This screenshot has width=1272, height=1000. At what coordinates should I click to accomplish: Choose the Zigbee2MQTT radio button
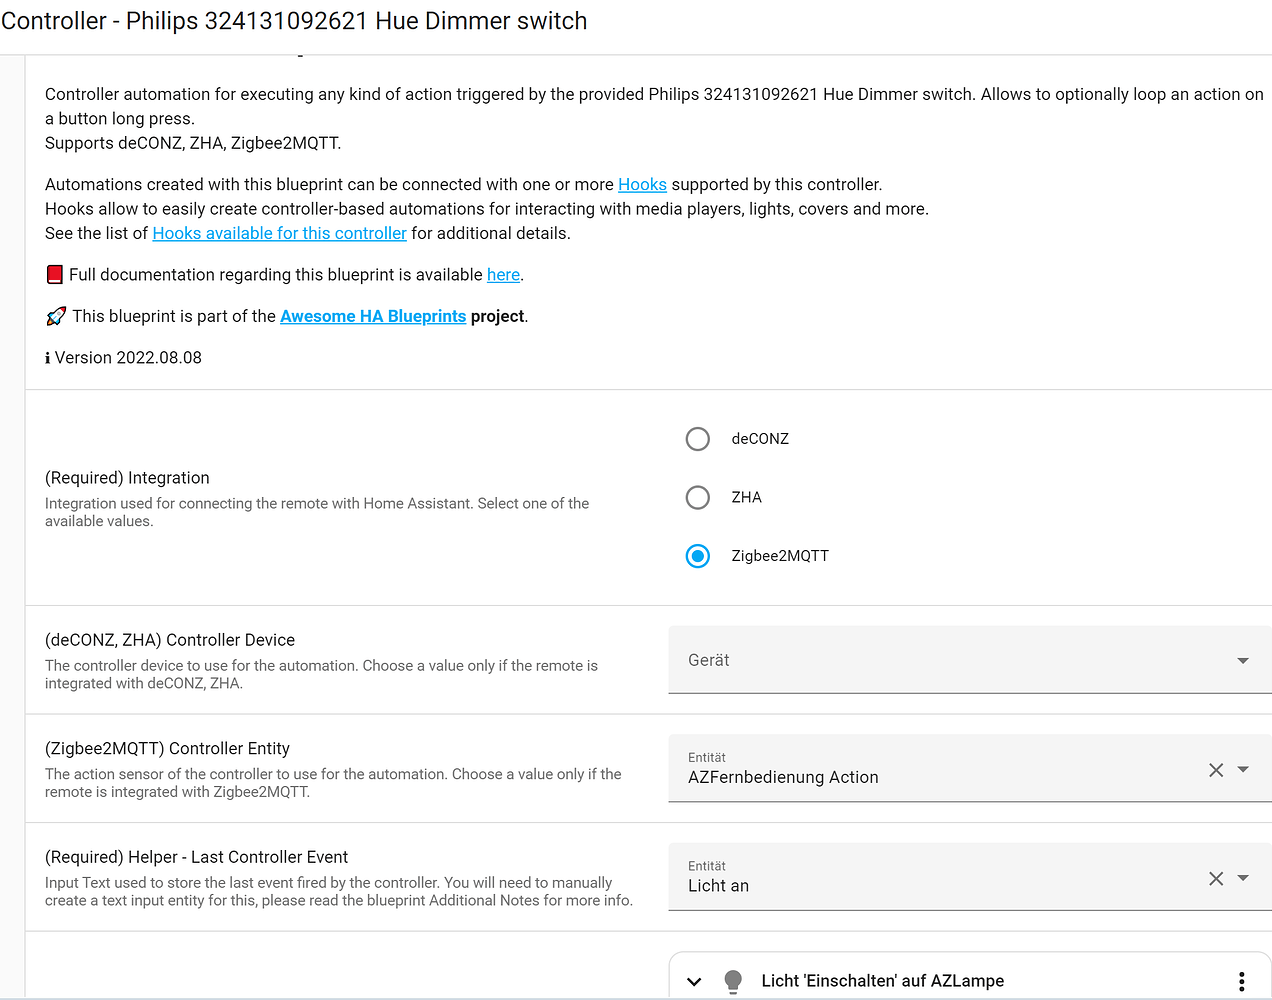698,556
